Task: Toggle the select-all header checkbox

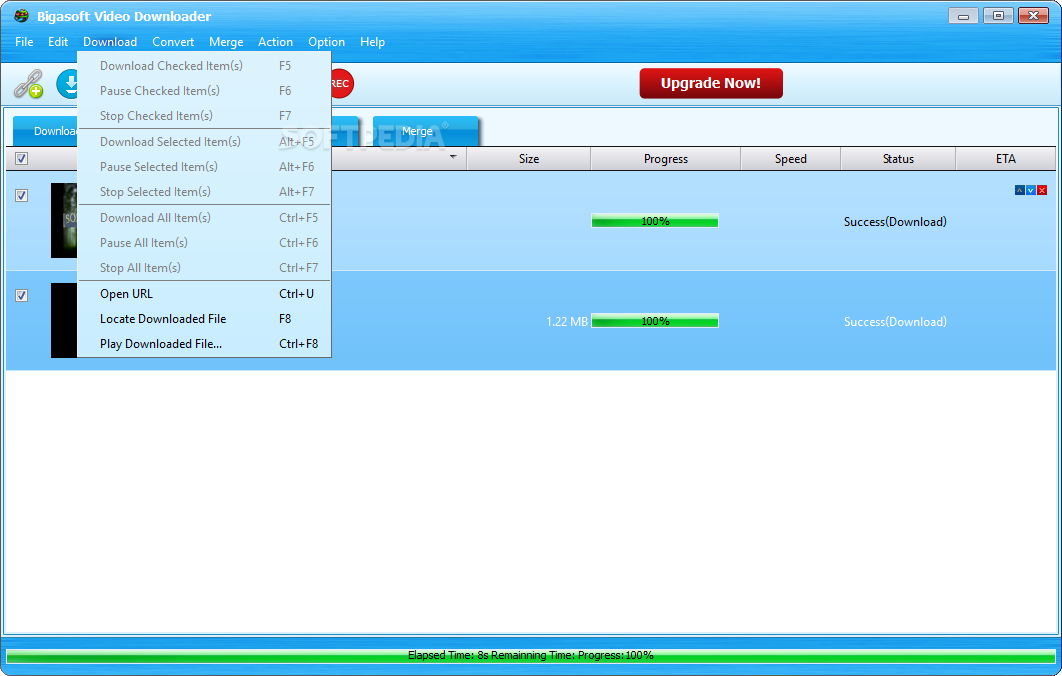Action: click(22, 159)
